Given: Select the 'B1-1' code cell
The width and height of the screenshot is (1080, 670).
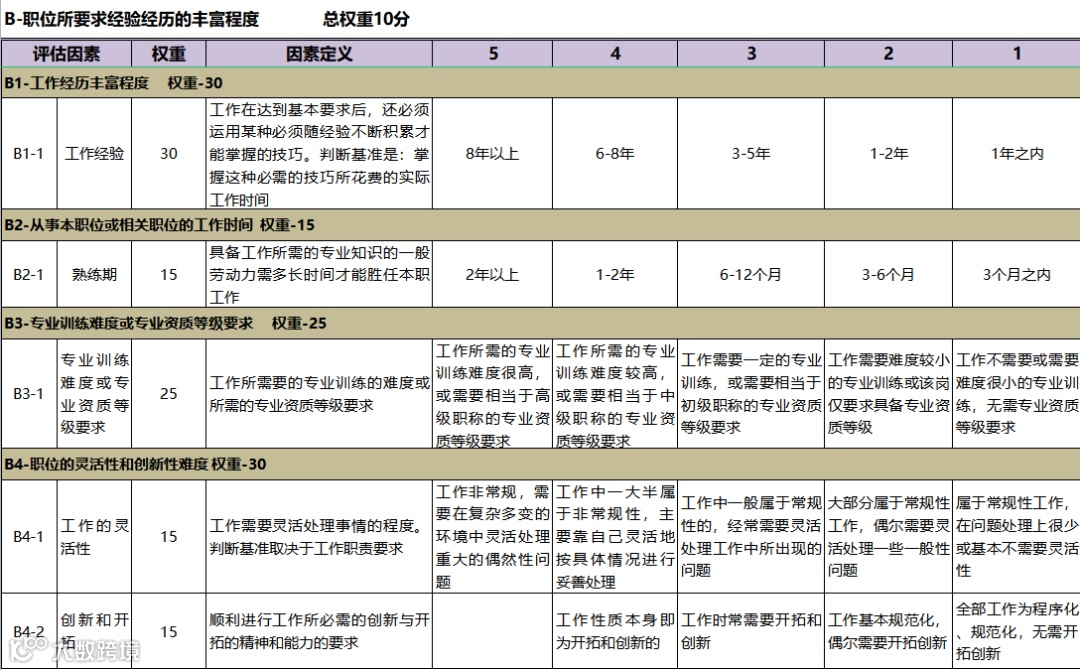Looking at the screenshot, I should pos(29,154).
